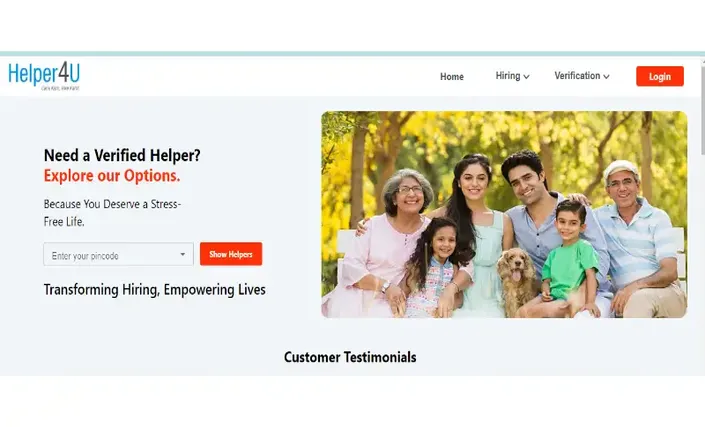This screenshot has width=705, height=427.
Task: Click the Because You Deserve a Stress-Free Life text
Action: pyautogui.click(x=112, y=213)
